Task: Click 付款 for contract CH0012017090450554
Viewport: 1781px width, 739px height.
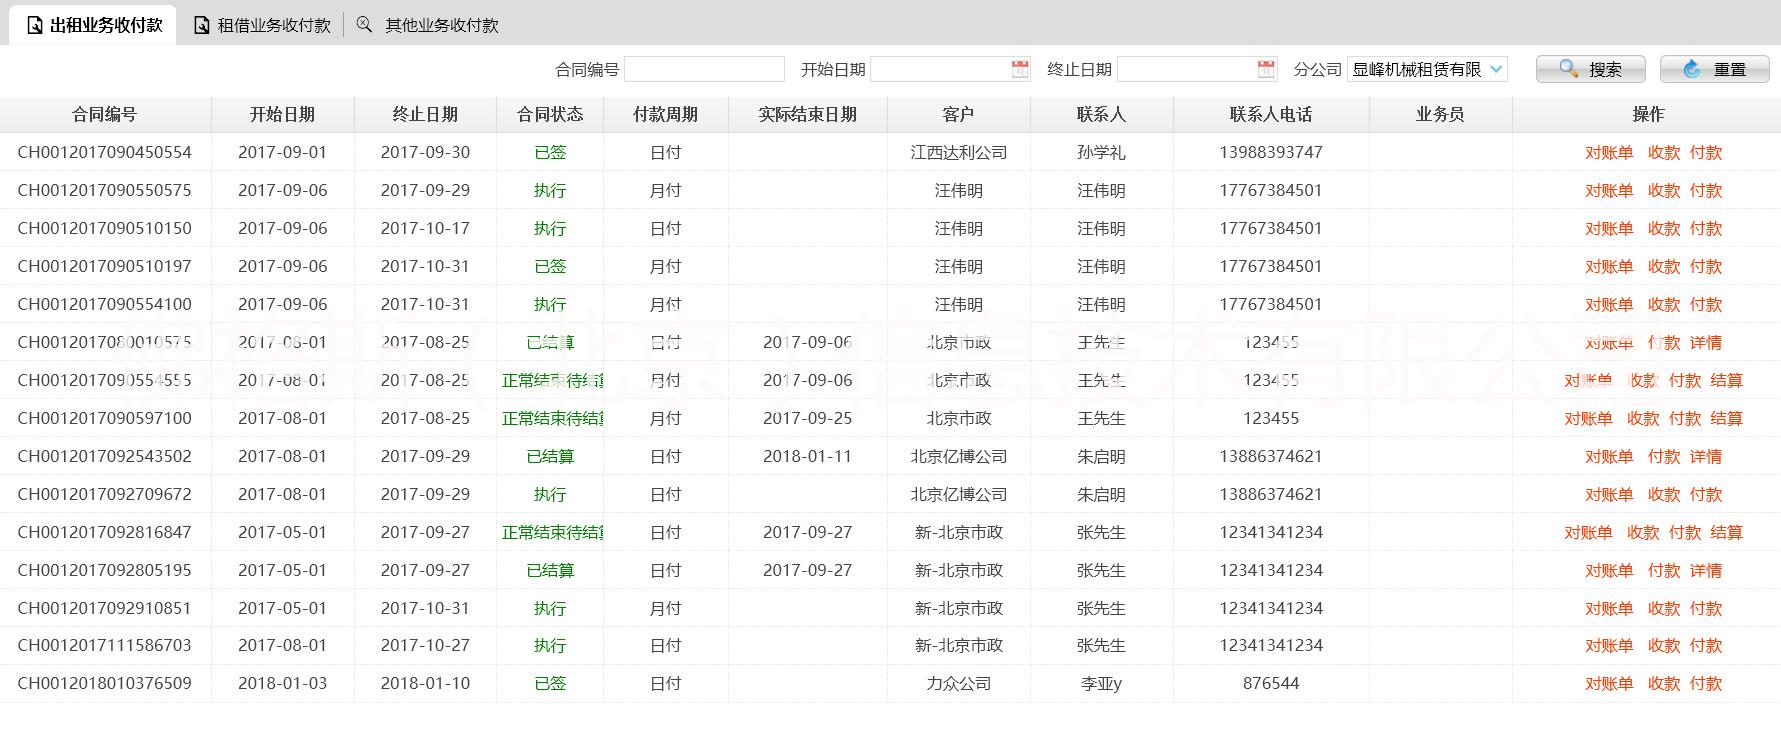Action: (x=1706, y=152)
